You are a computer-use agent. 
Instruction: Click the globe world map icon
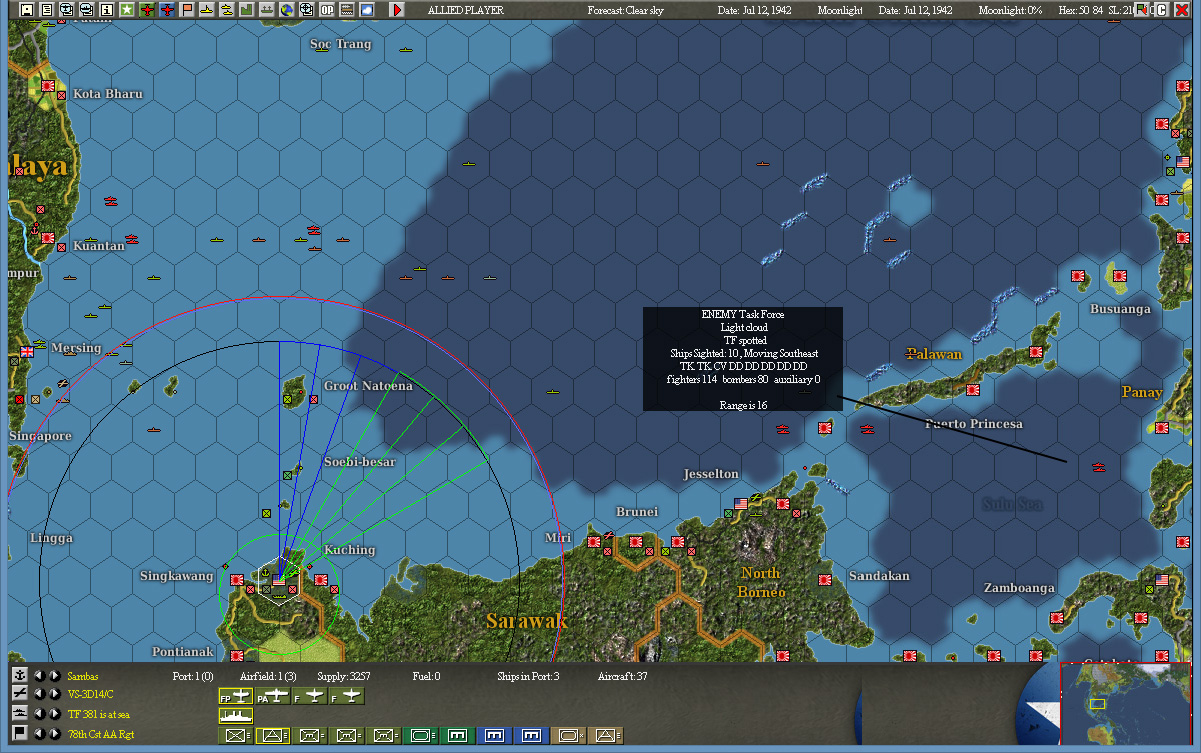[285, 9]
